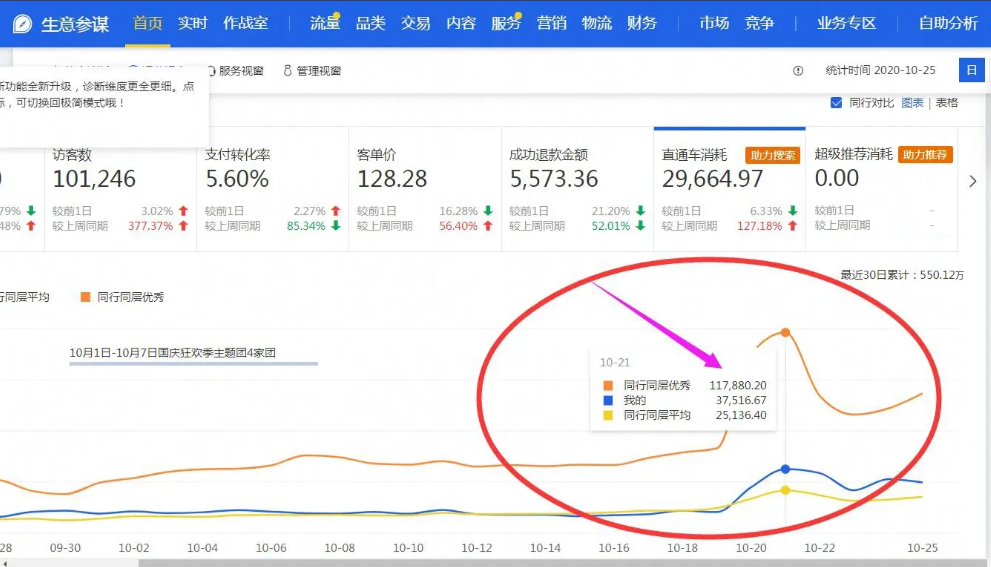Click the 生意参谋 logo icon
The height and width of the screenshot is (567, 991).
coord(22,24)
